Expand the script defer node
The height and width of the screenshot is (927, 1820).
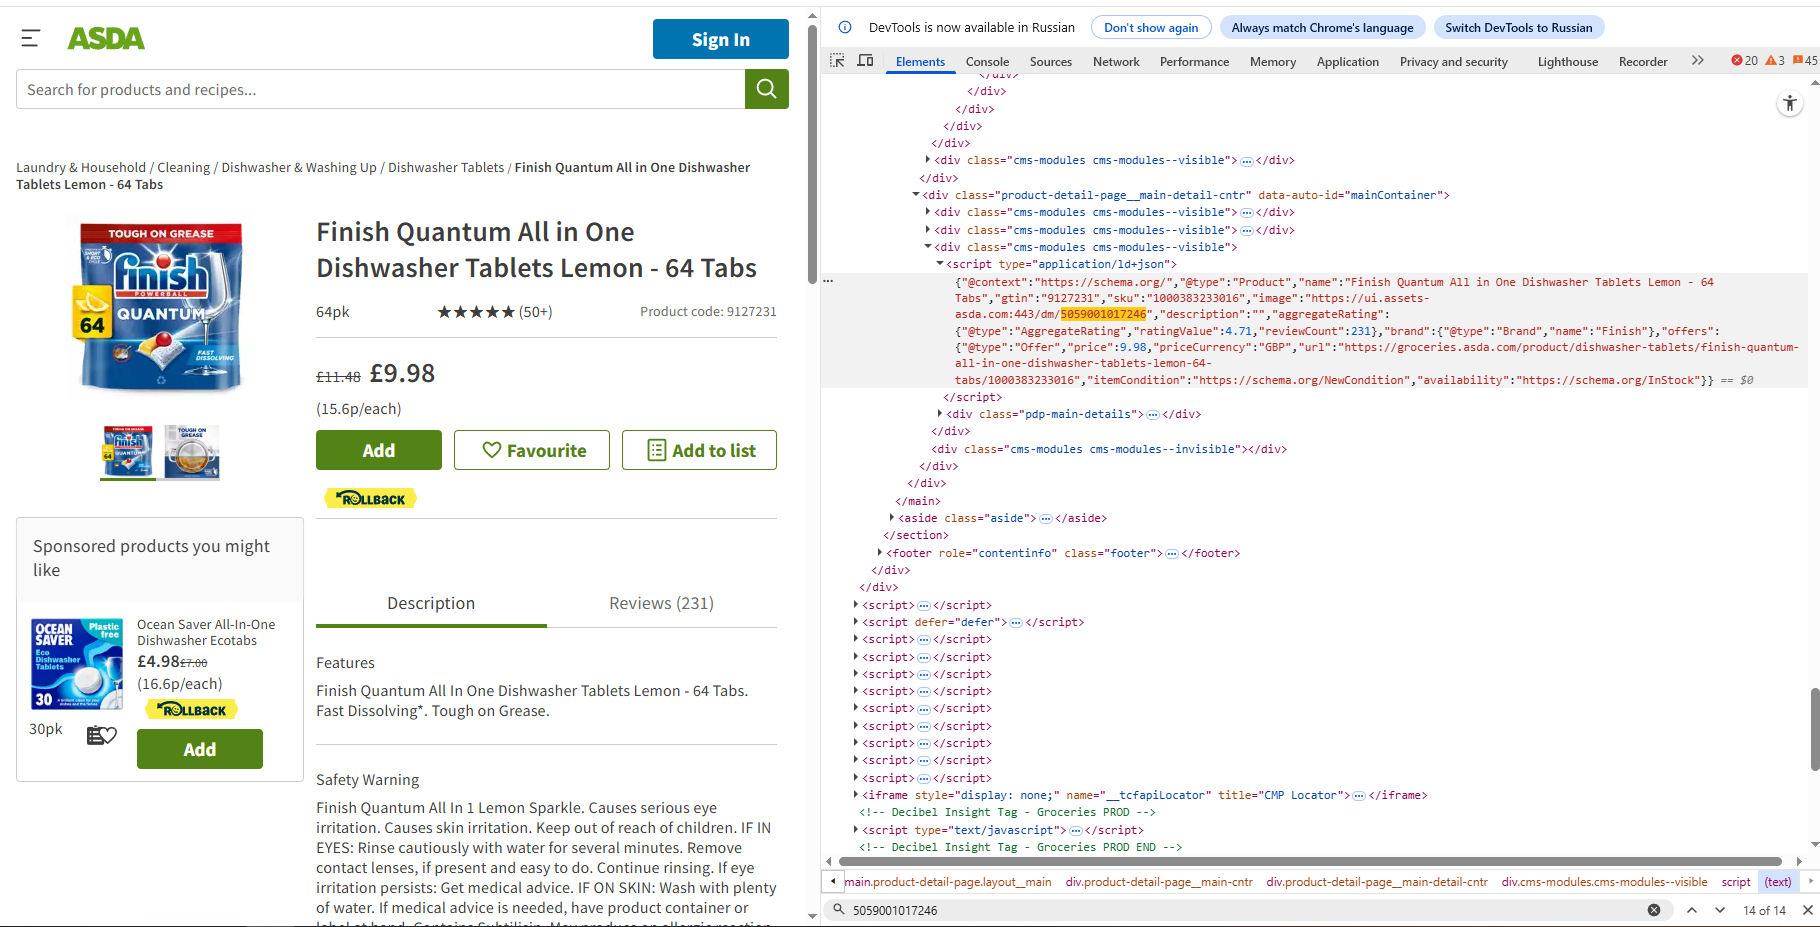point(856,622)
